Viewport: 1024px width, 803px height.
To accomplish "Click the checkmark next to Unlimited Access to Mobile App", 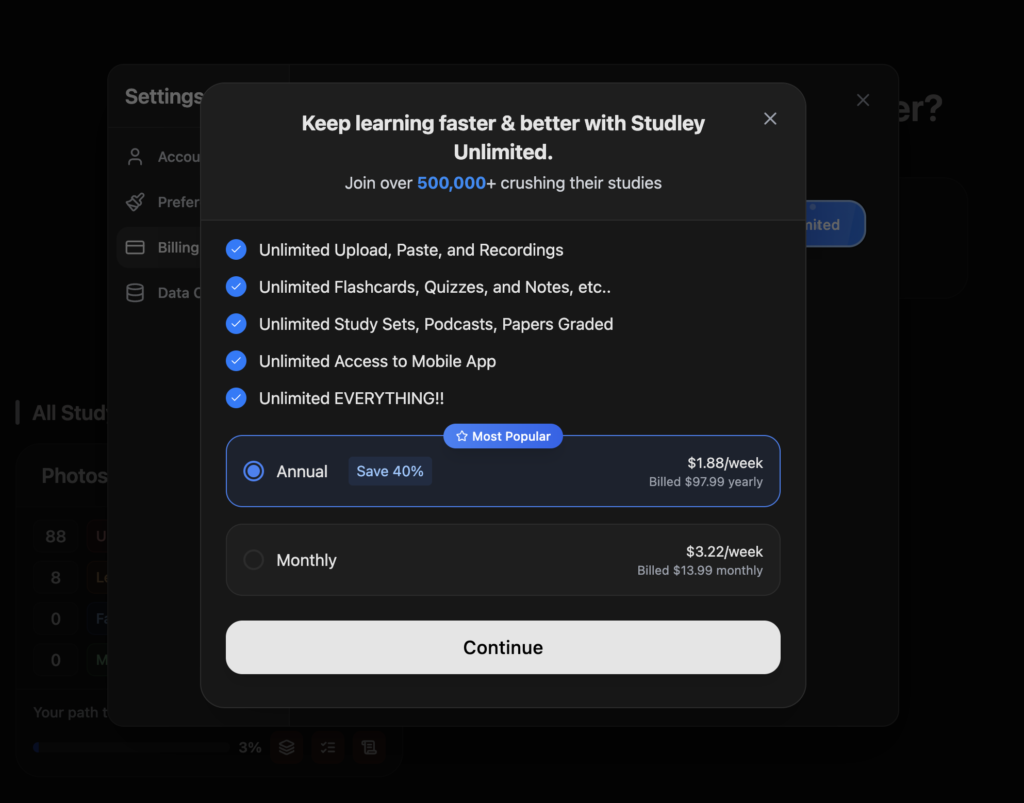I will (x=236, y=361).
